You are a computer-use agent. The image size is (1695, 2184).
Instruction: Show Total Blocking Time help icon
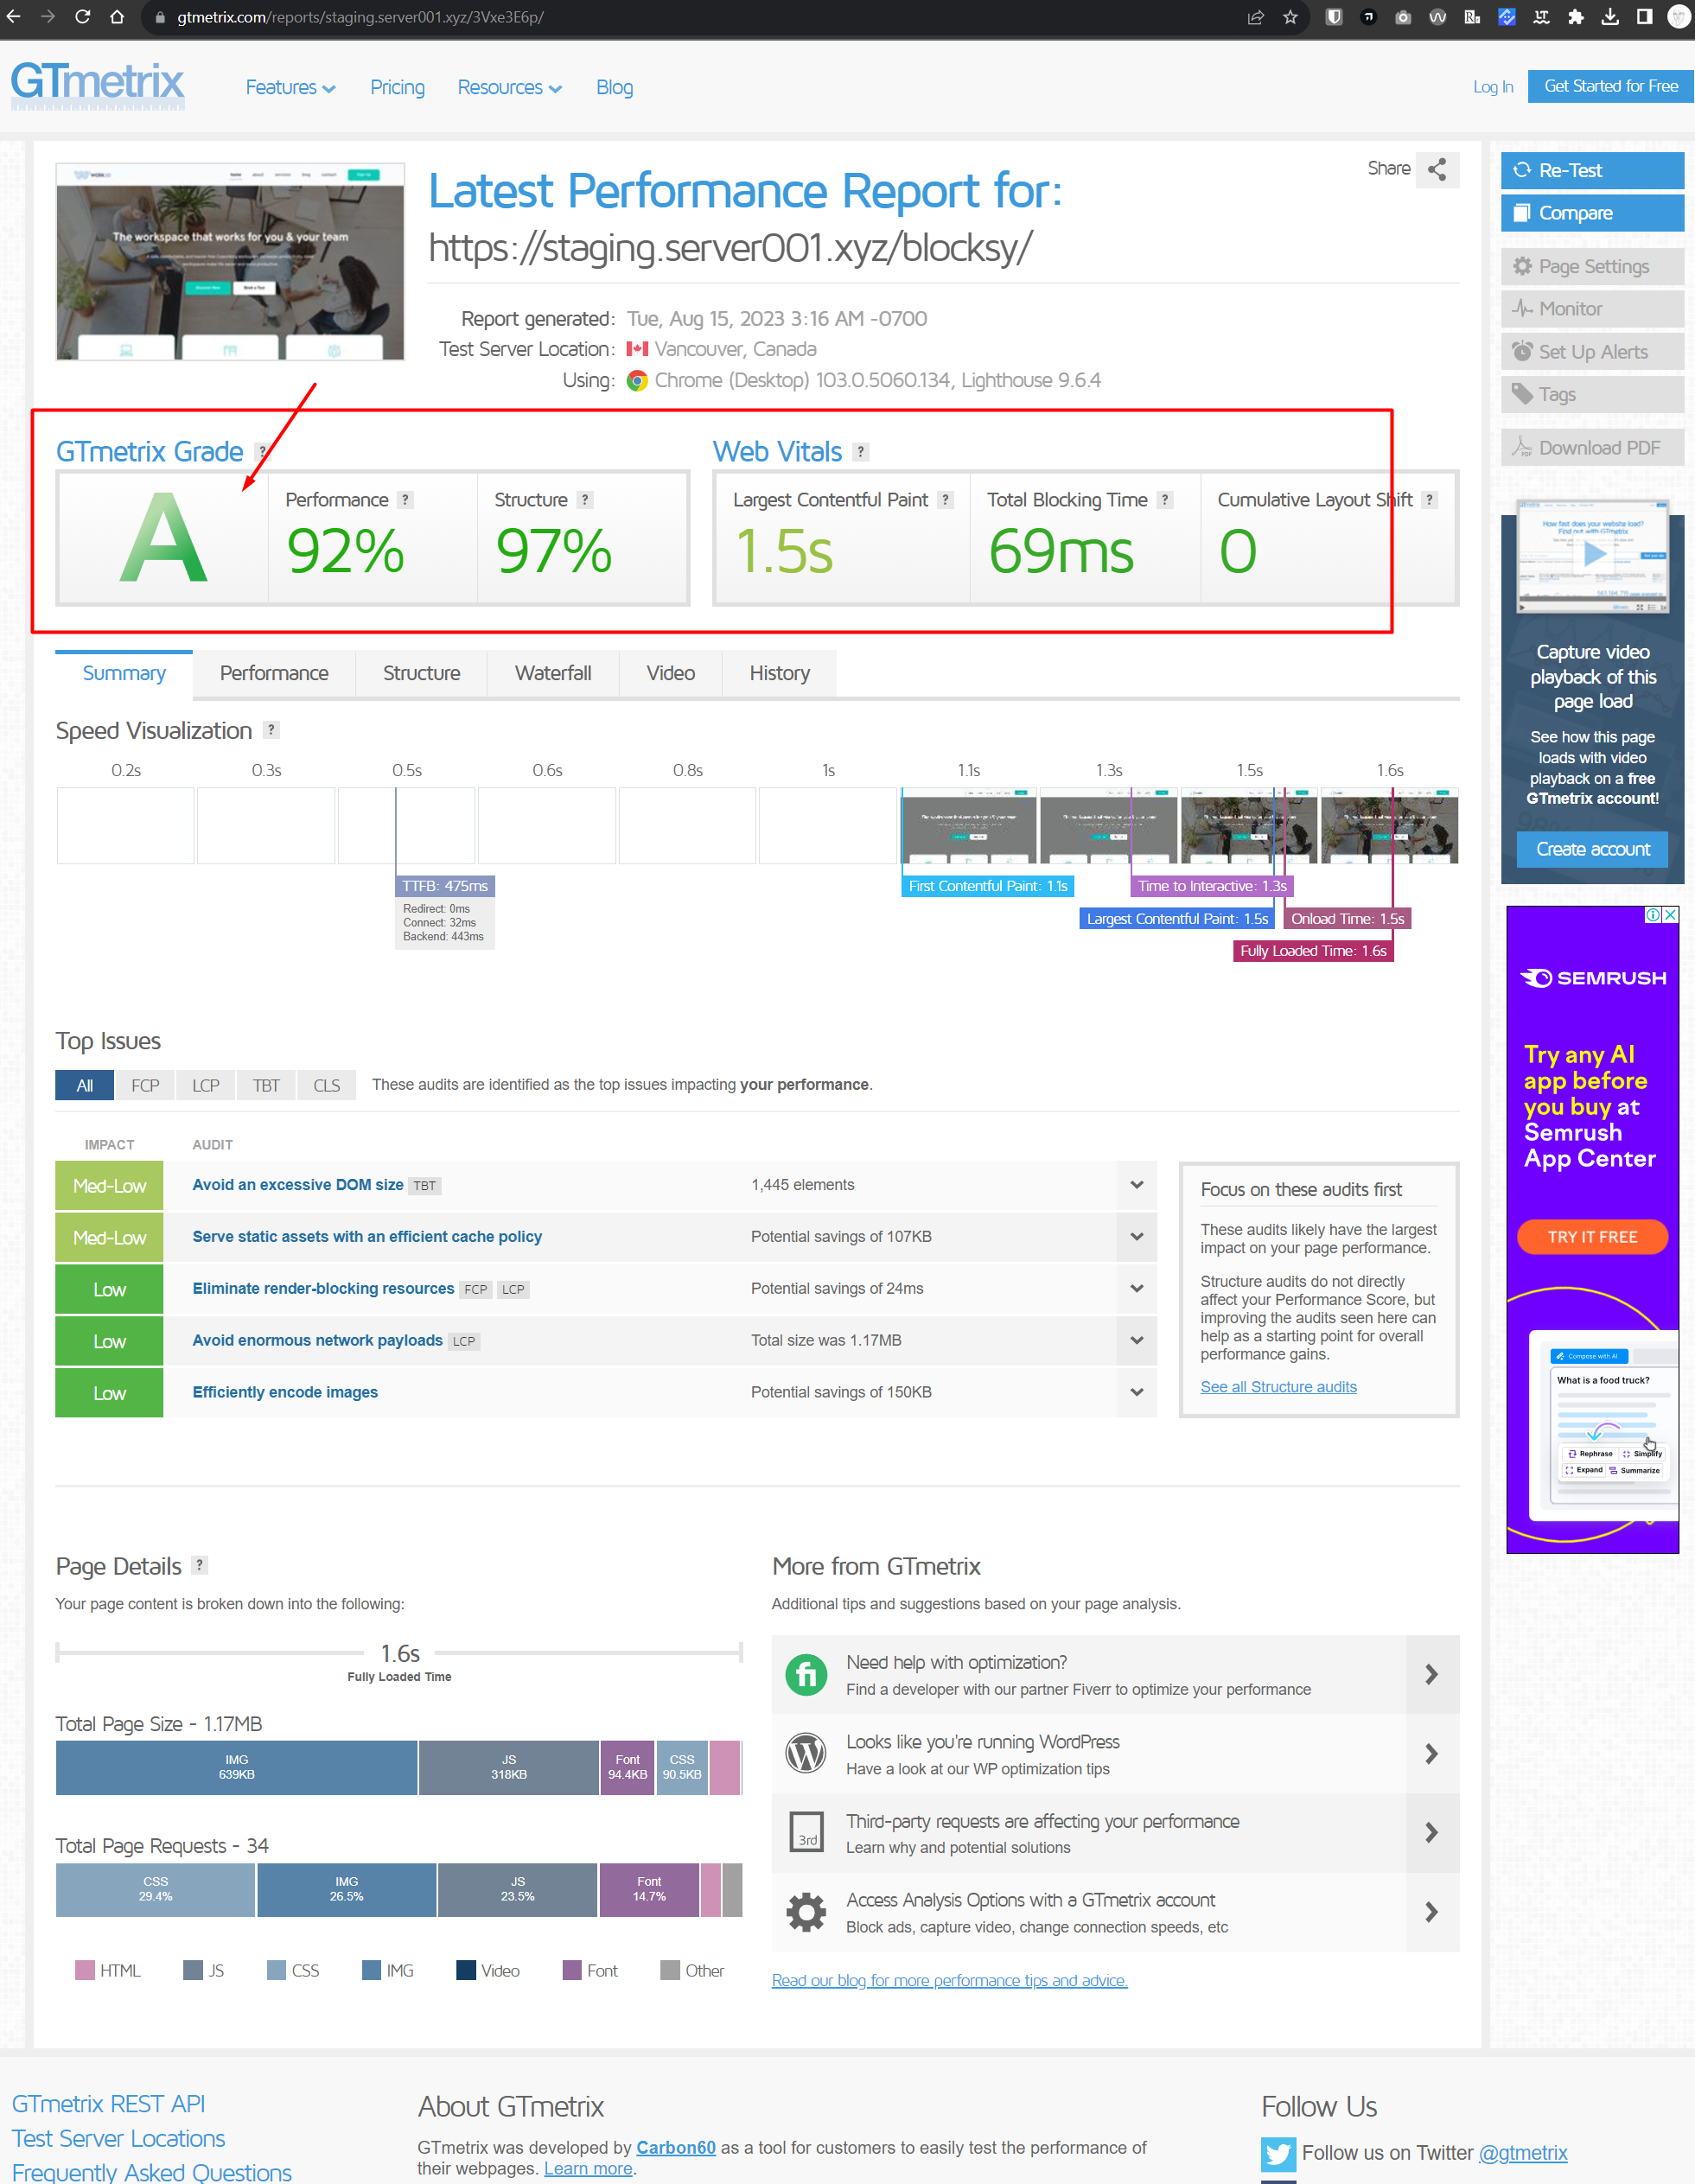tap(1165, 500)
